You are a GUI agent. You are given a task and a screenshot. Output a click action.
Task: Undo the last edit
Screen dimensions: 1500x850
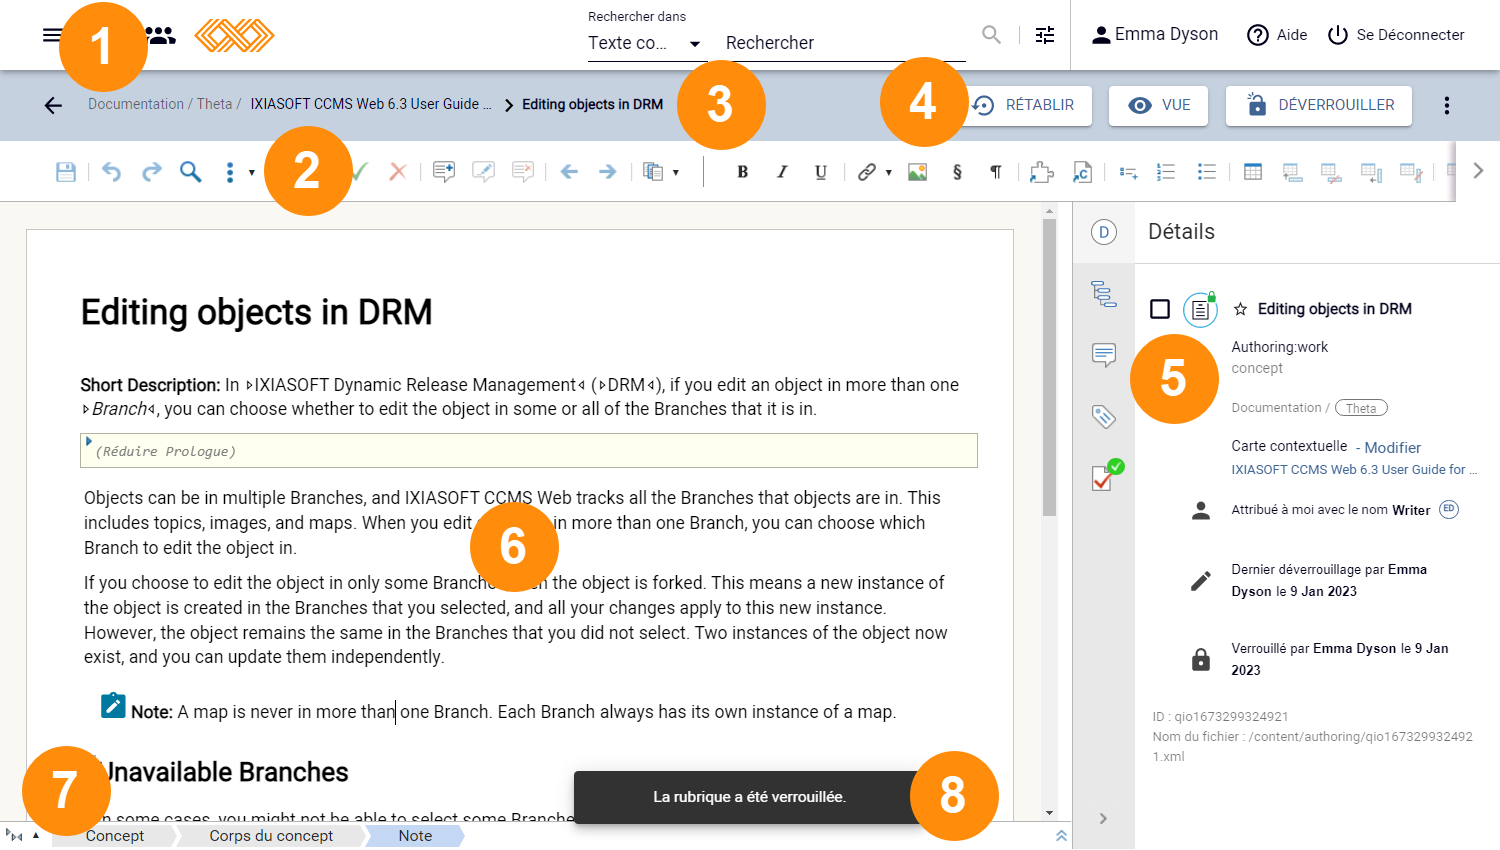[111, 172]
